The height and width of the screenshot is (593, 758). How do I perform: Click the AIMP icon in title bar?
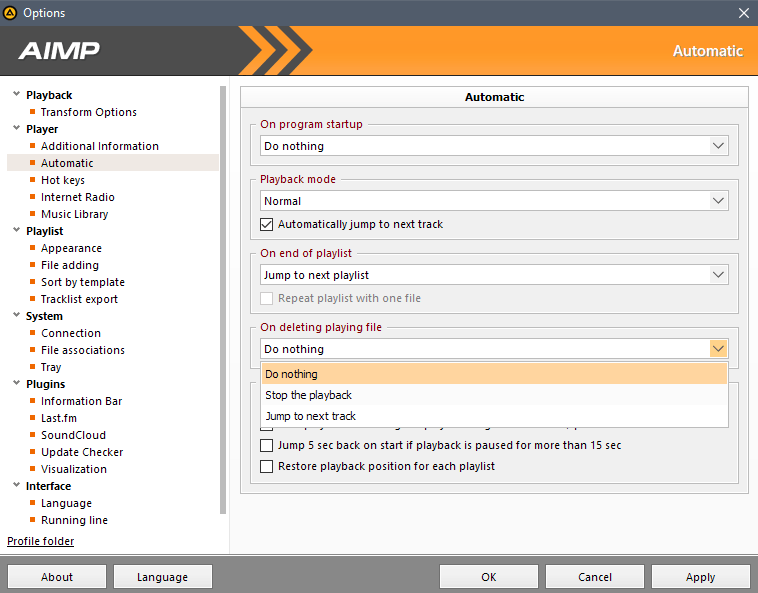10,13
